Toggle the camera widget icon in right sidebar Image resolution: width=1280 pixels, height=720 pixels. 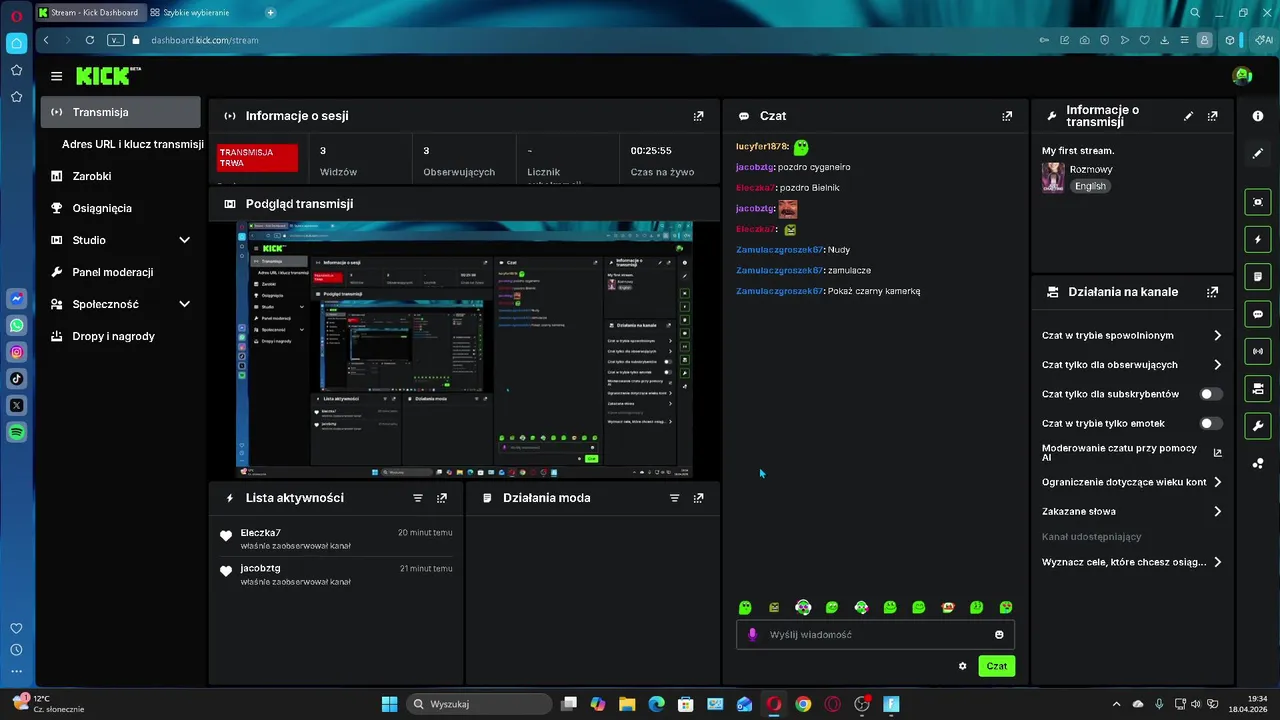pos(1258,389)
